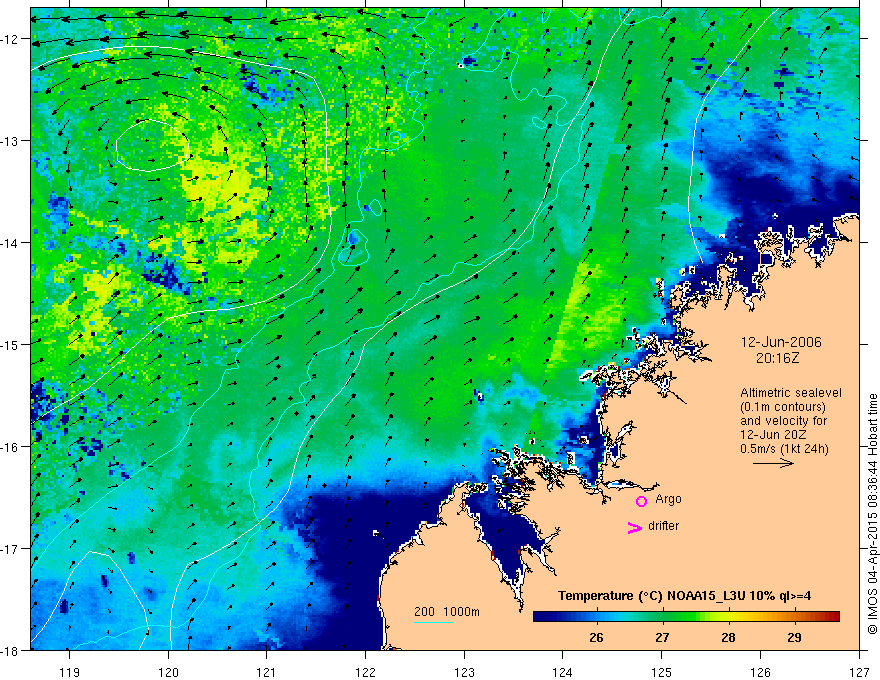Click the latitude axis label "-13"

tap(10, 141)
